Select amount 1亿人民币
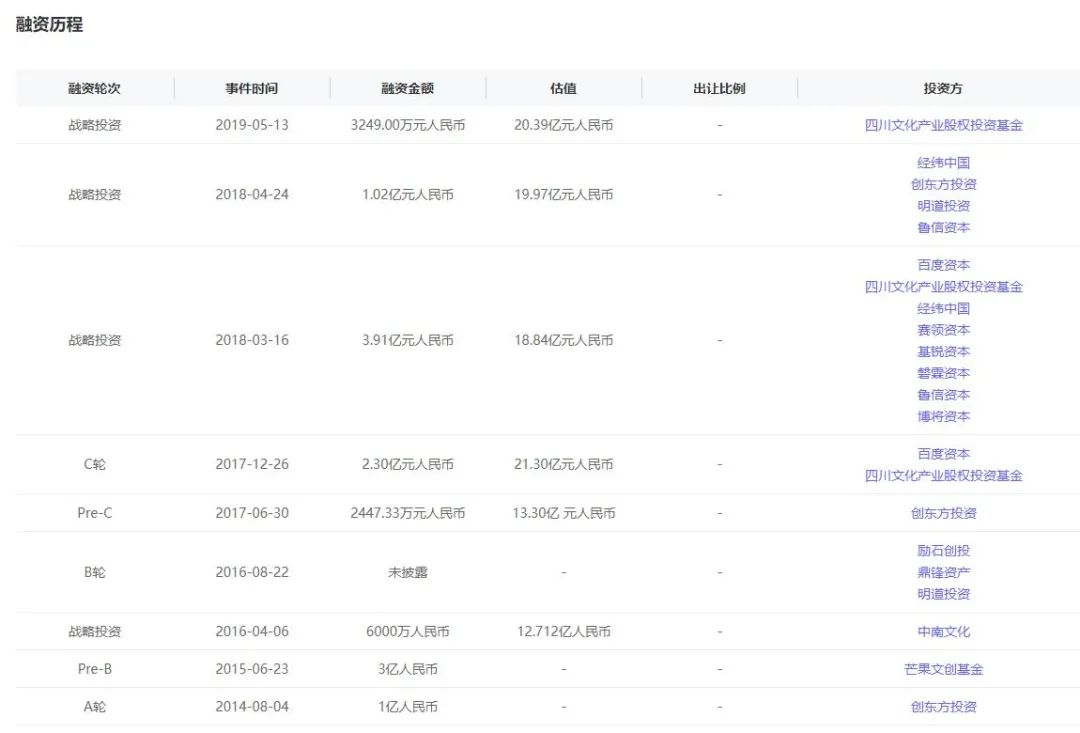 pyautogui.click(x=408, y=706)
